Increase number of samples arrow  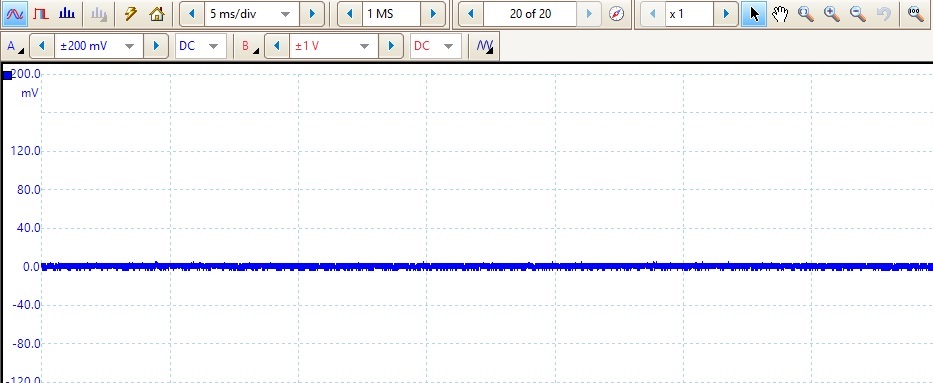[433, 14]
